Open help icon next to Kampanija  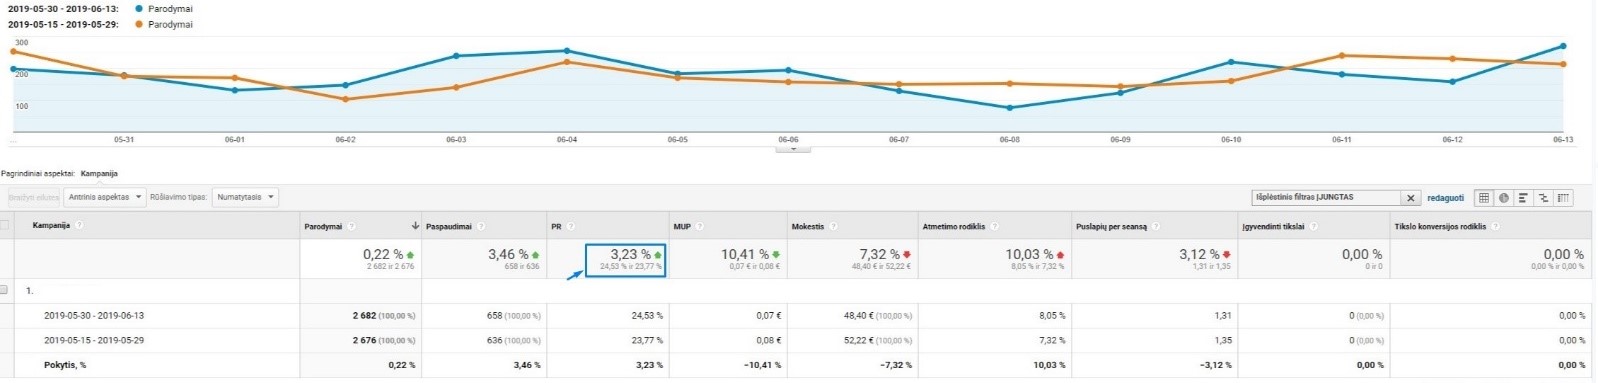click(x=79, y=225)
